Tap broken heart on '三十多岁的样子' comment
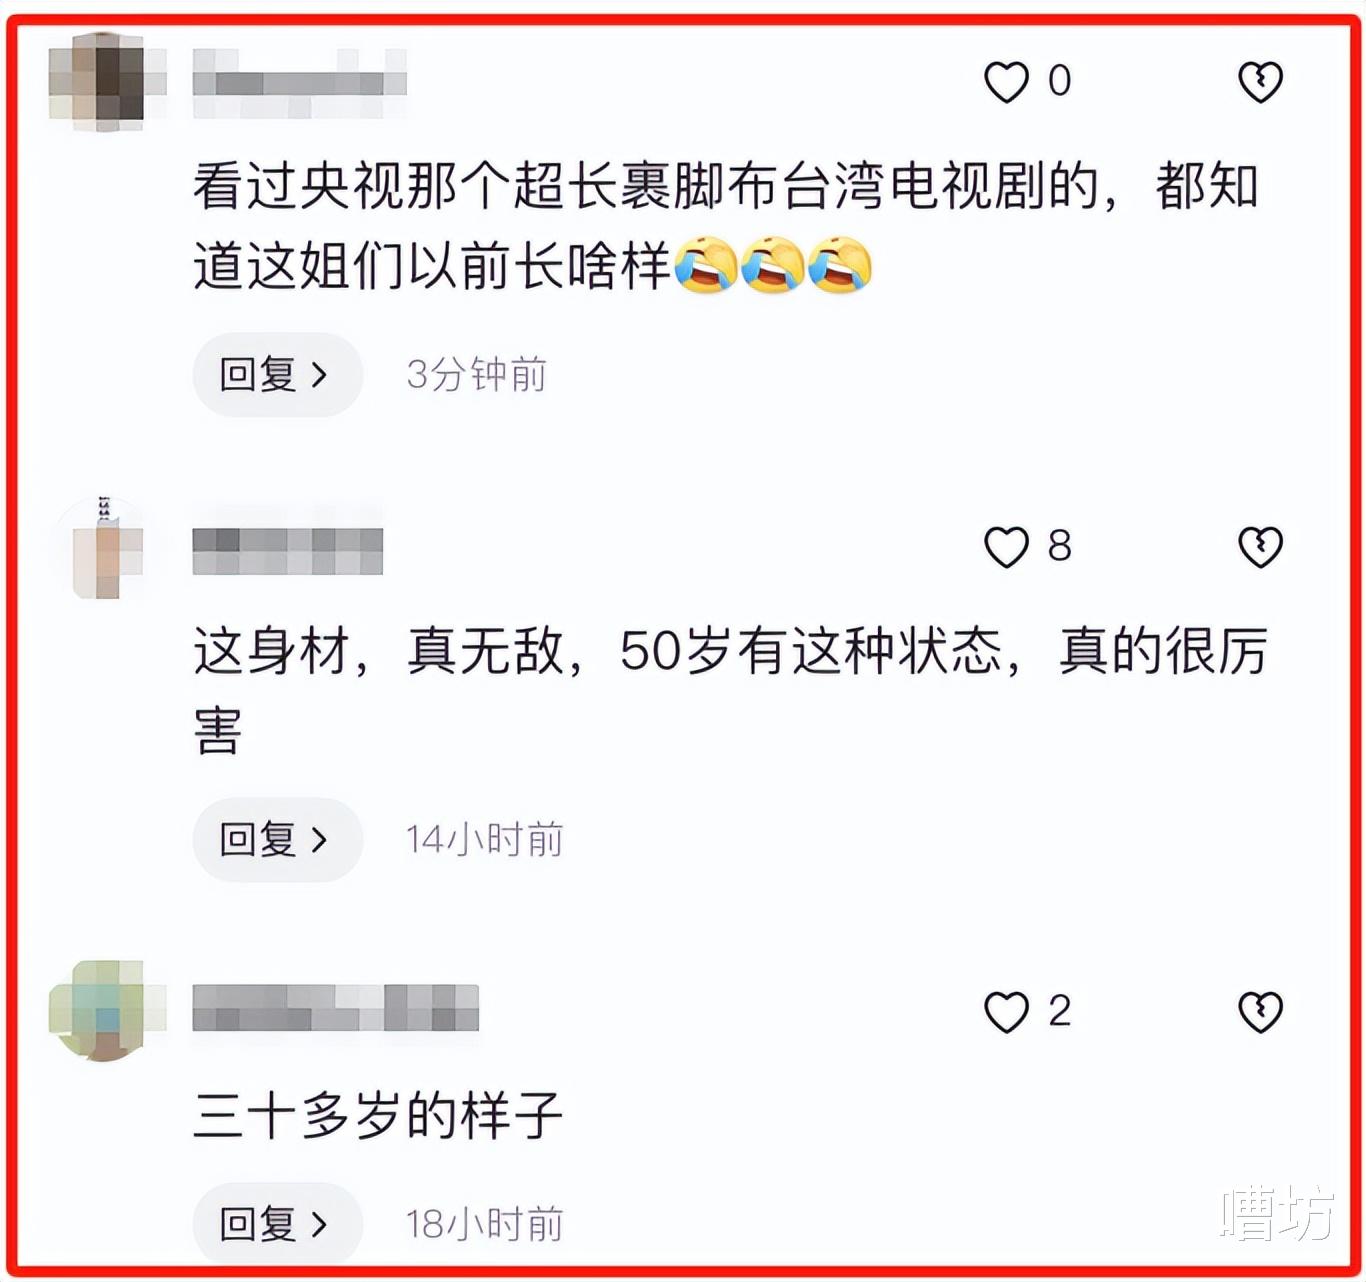Screen dimensions: 1366x1282 pos(1260,1012)
